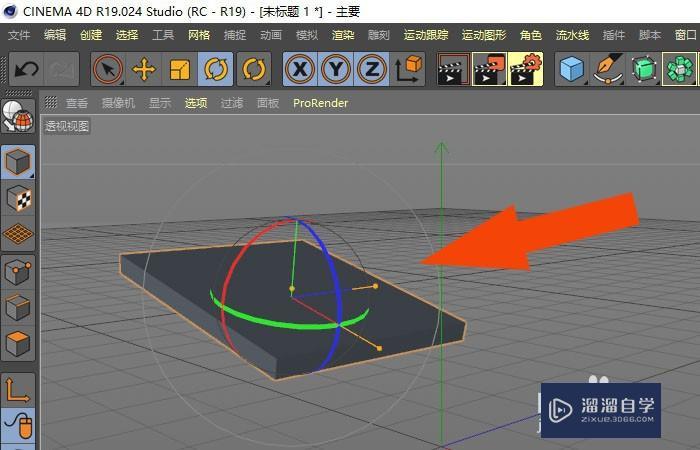700x450 pixels.
Task: Click Render View clapperboard icon
Action: 454,69
